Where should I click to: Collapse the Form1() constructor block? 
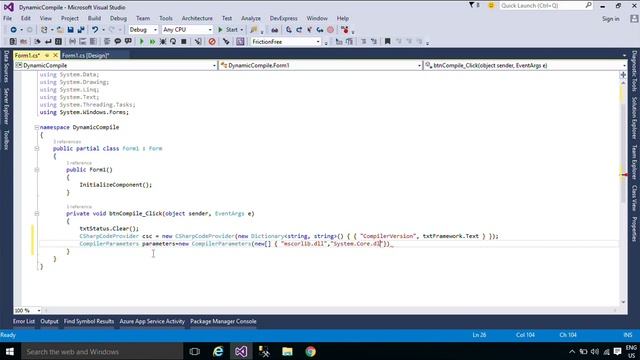(37, 170)
